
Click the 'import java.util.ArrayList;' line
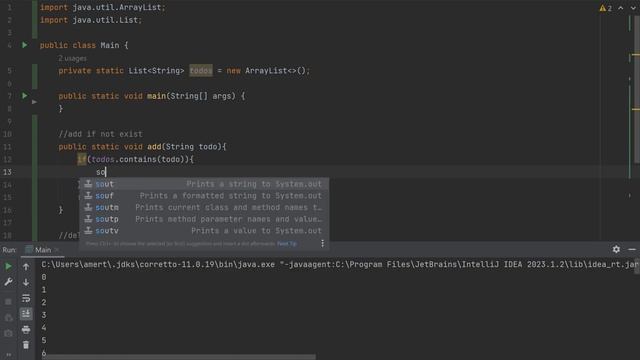(x=102, y=7)
